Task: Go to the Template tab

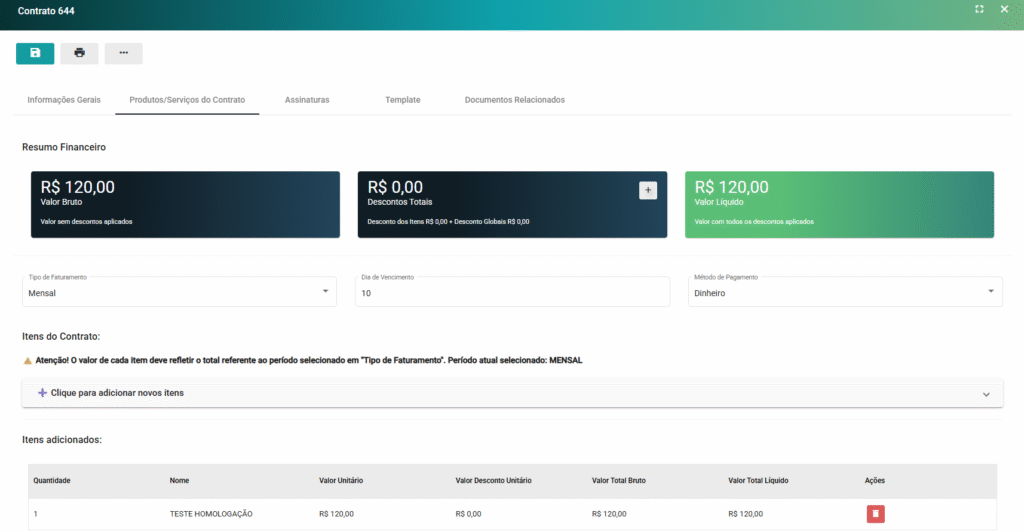Action: 402,100
